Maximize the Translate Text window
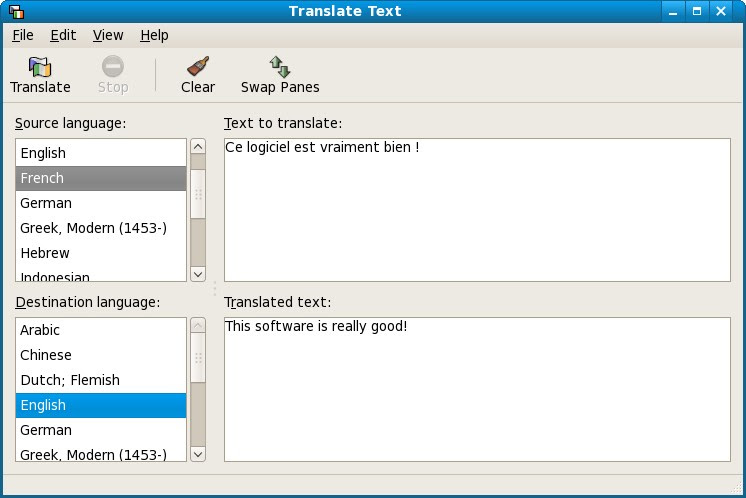This screenshot has height=498, width=746. 697,11
